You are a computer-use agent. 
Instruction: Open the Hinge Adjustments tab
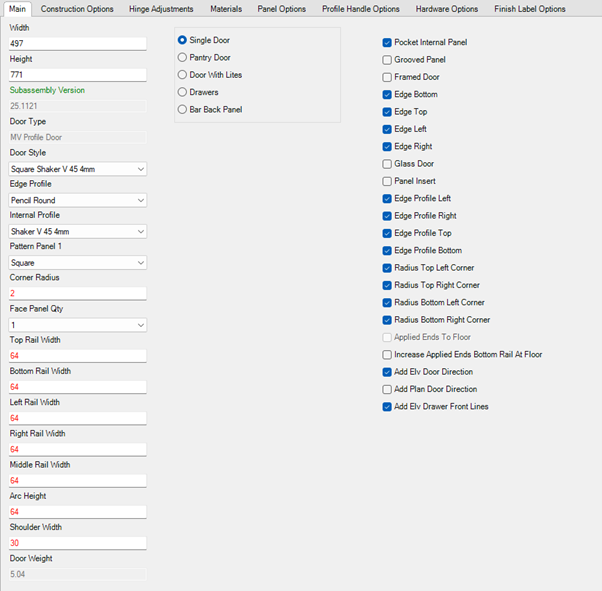tap(161, 9)
